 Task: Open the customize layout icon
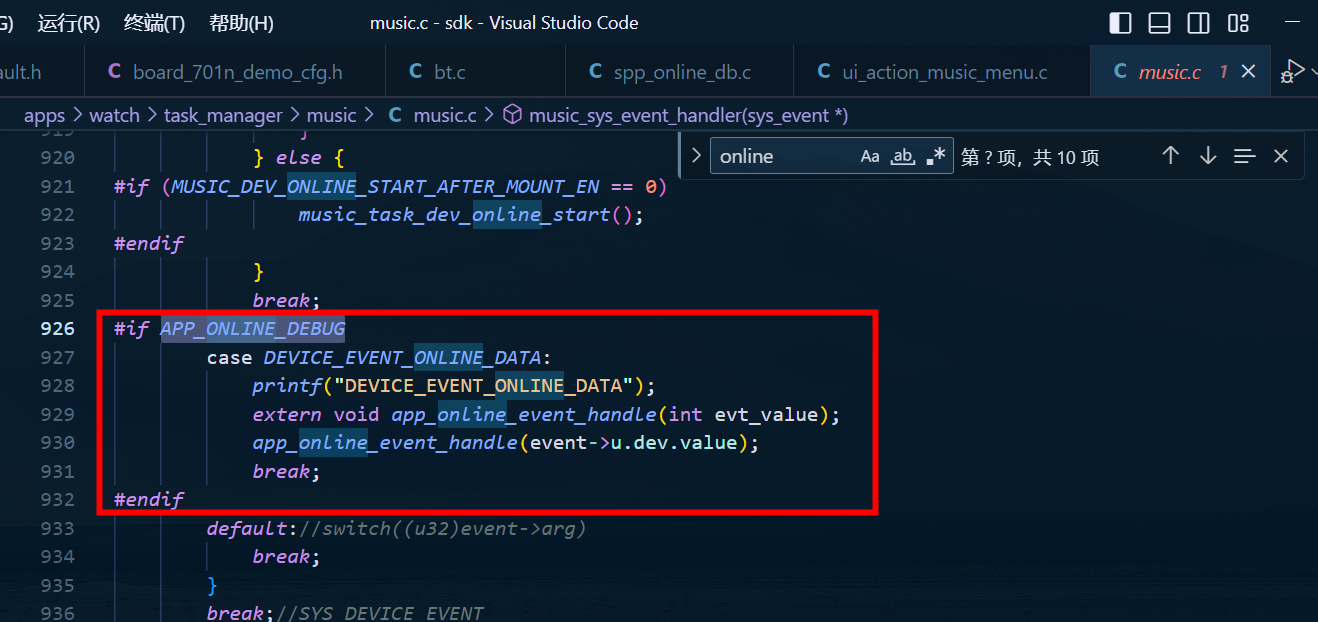pyautogui.click(x=1238, y=23)
